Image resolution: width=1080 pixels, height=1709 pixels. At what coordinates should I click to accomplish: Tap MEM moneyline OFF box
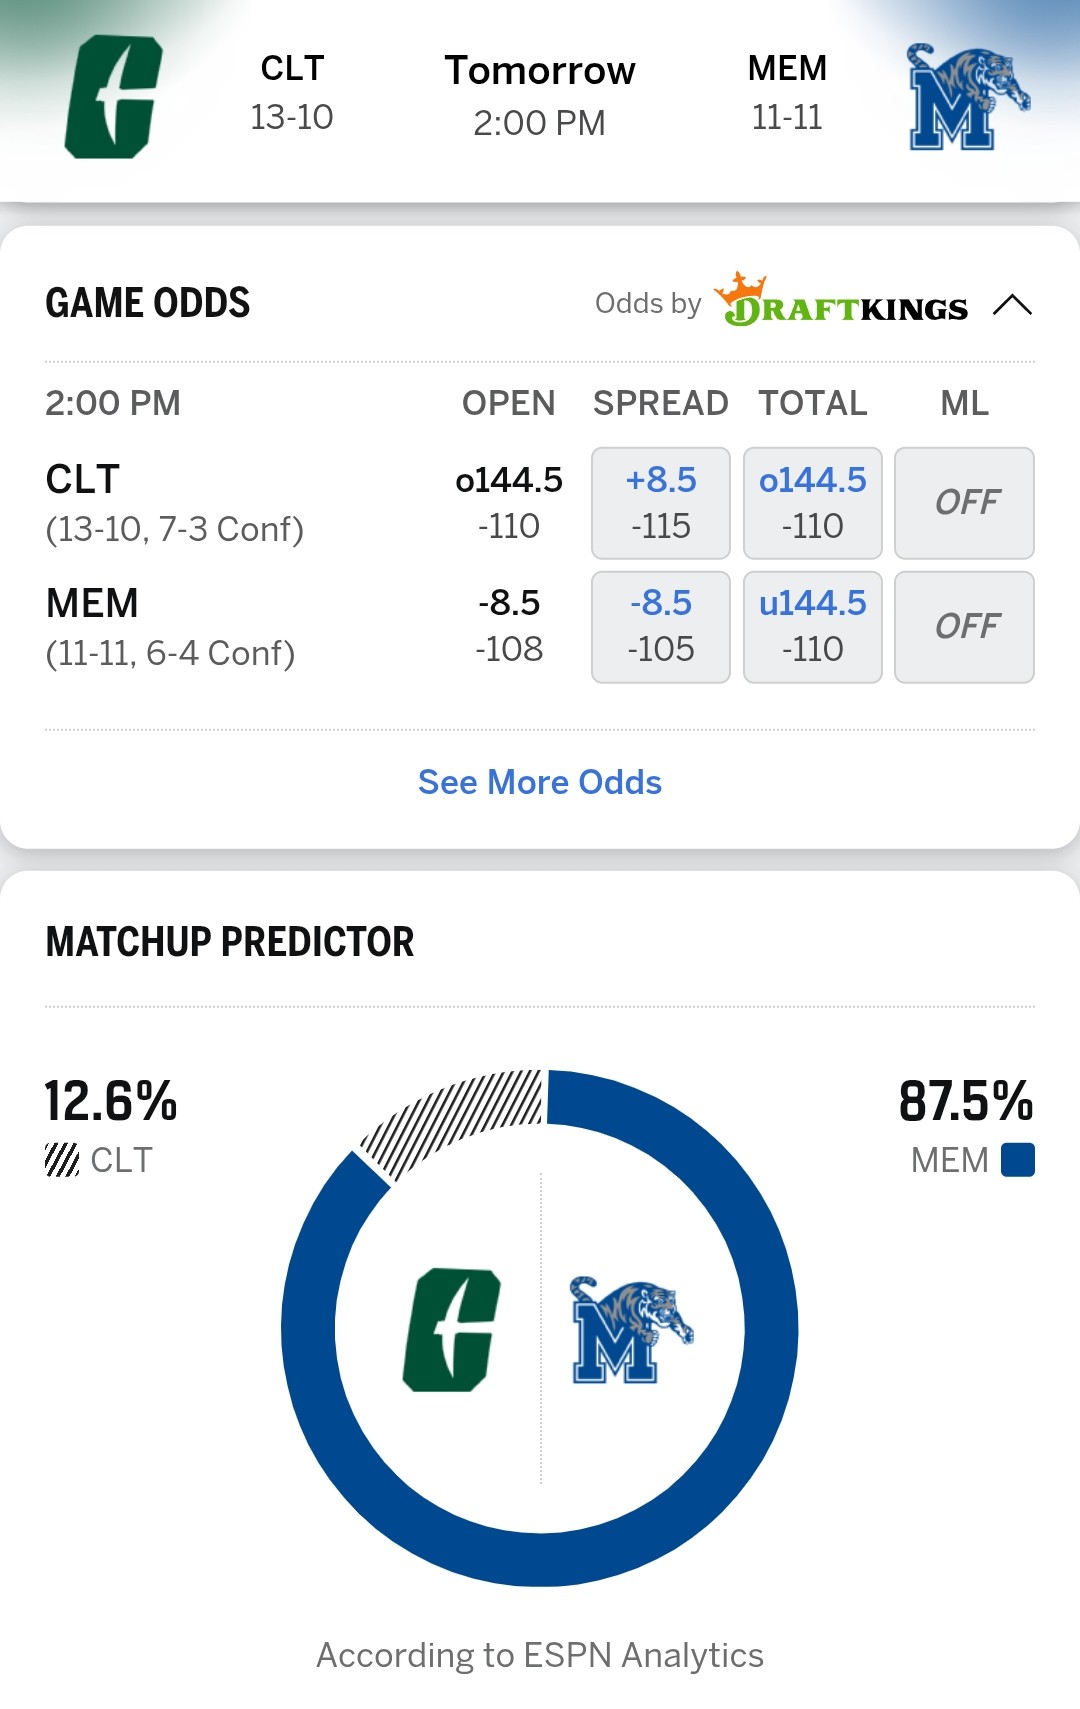(964, 627)
